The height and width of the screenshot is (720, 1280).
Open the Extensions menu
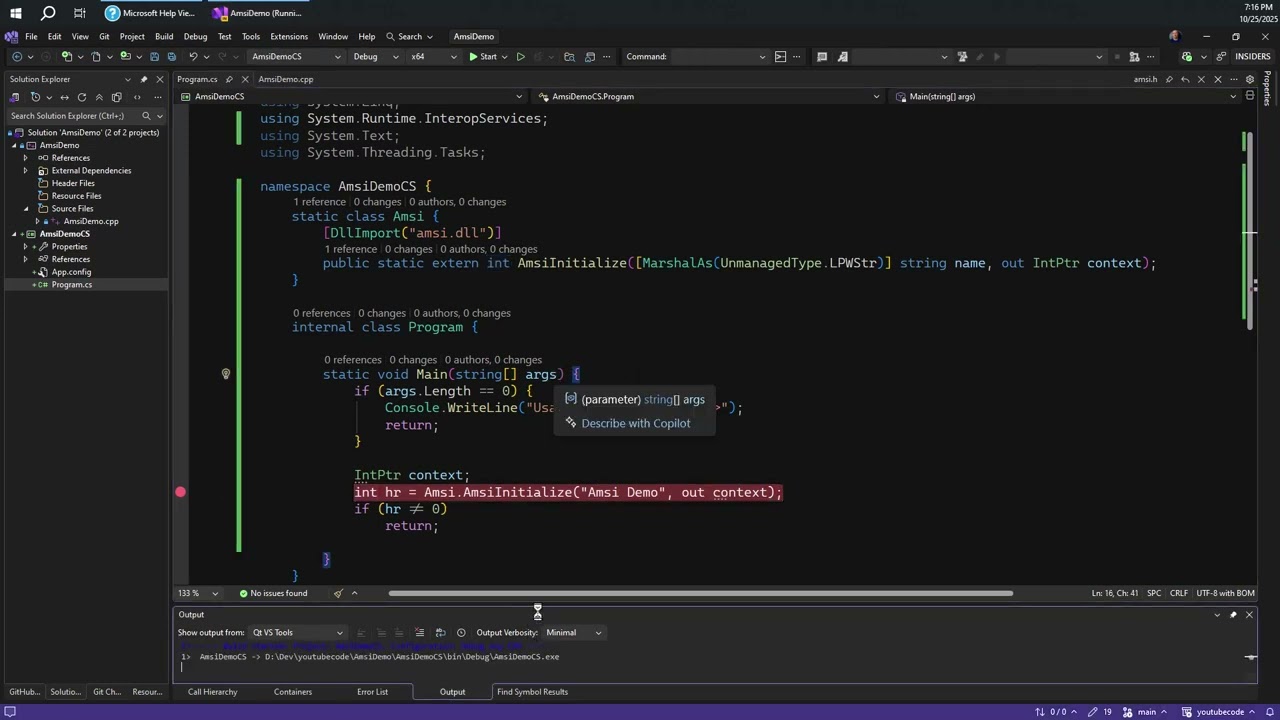(289, 36)
